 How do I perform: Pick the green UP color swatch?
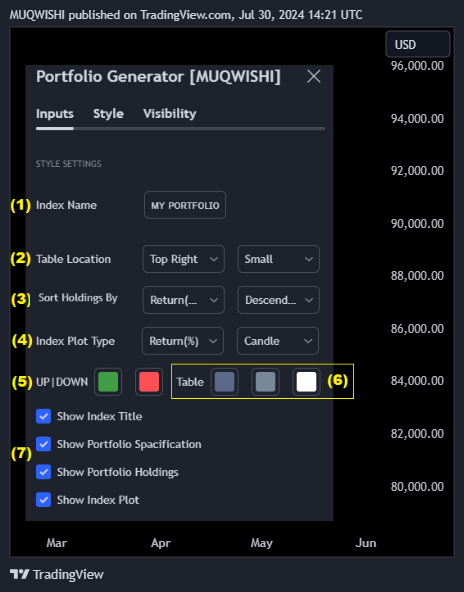(x=108, y=382)
